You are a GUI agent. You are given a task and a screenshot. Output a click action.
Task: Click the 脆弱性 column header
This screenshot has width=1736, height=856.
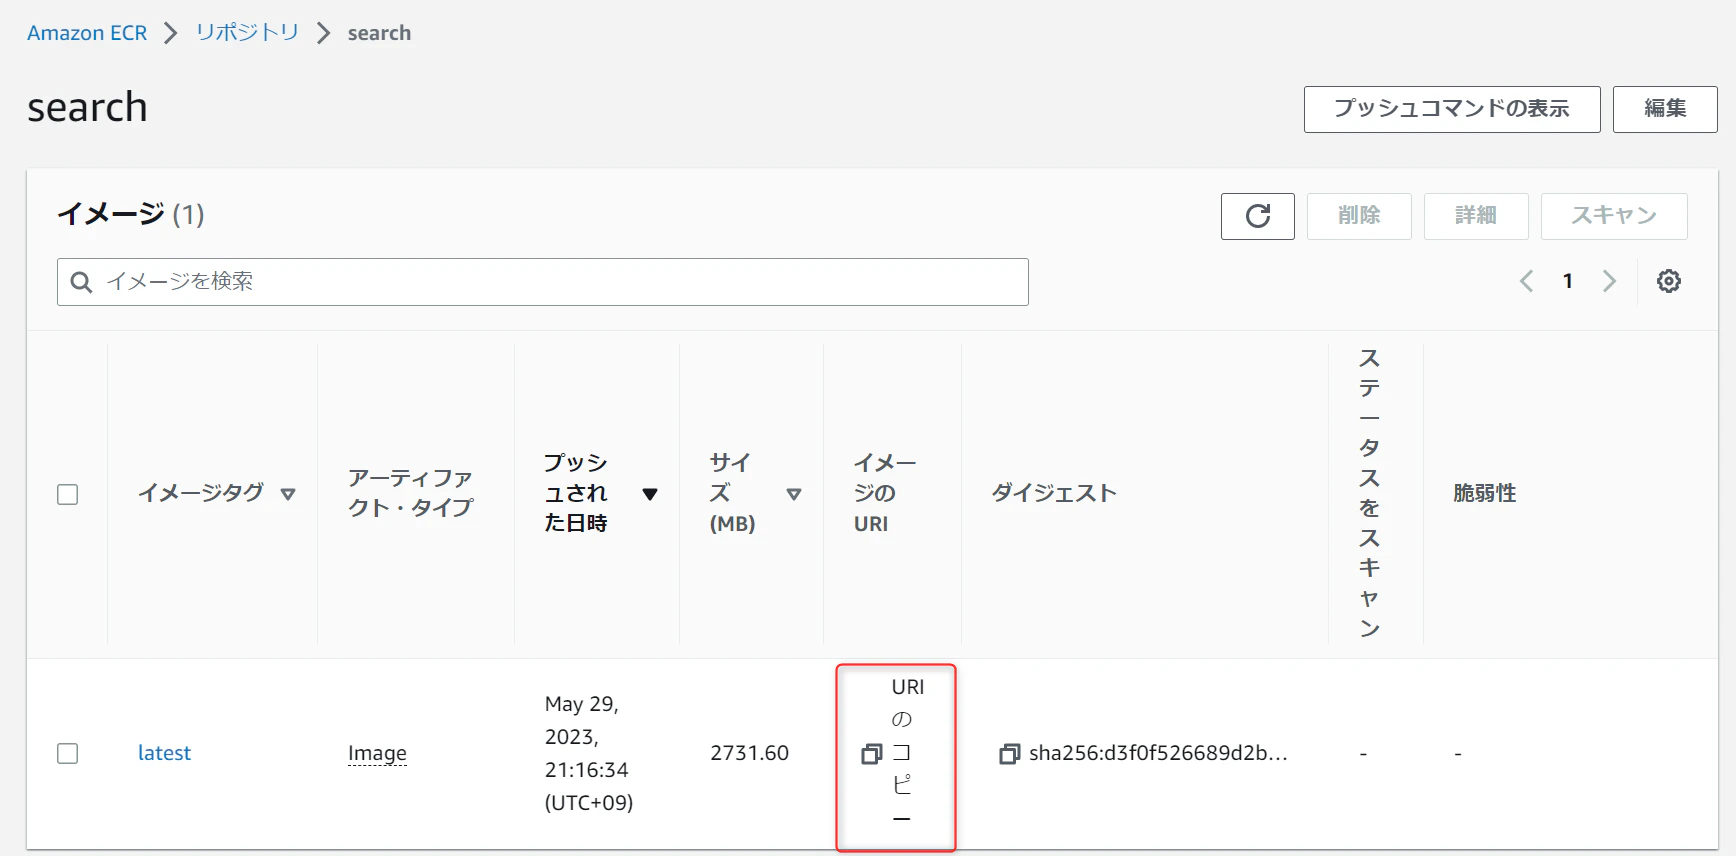click(x=1485, y=493)
